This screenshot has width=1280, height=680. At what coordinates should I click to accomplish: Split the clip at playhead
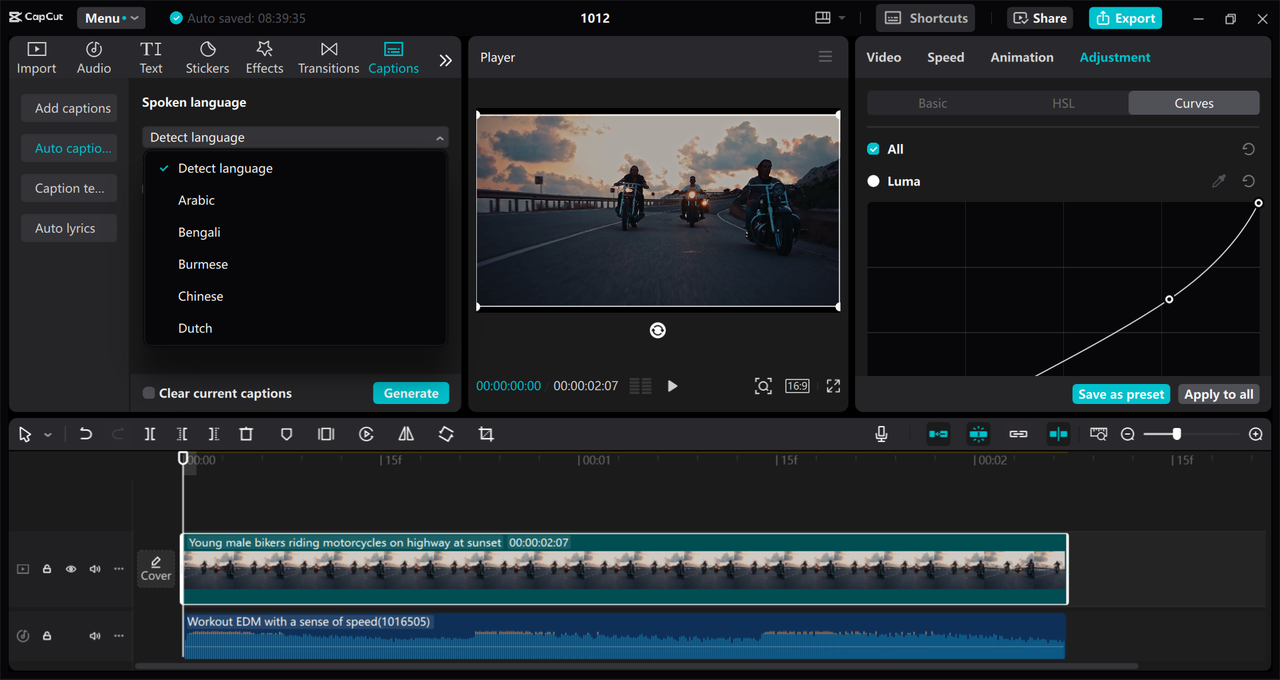(x=149, y=434)
